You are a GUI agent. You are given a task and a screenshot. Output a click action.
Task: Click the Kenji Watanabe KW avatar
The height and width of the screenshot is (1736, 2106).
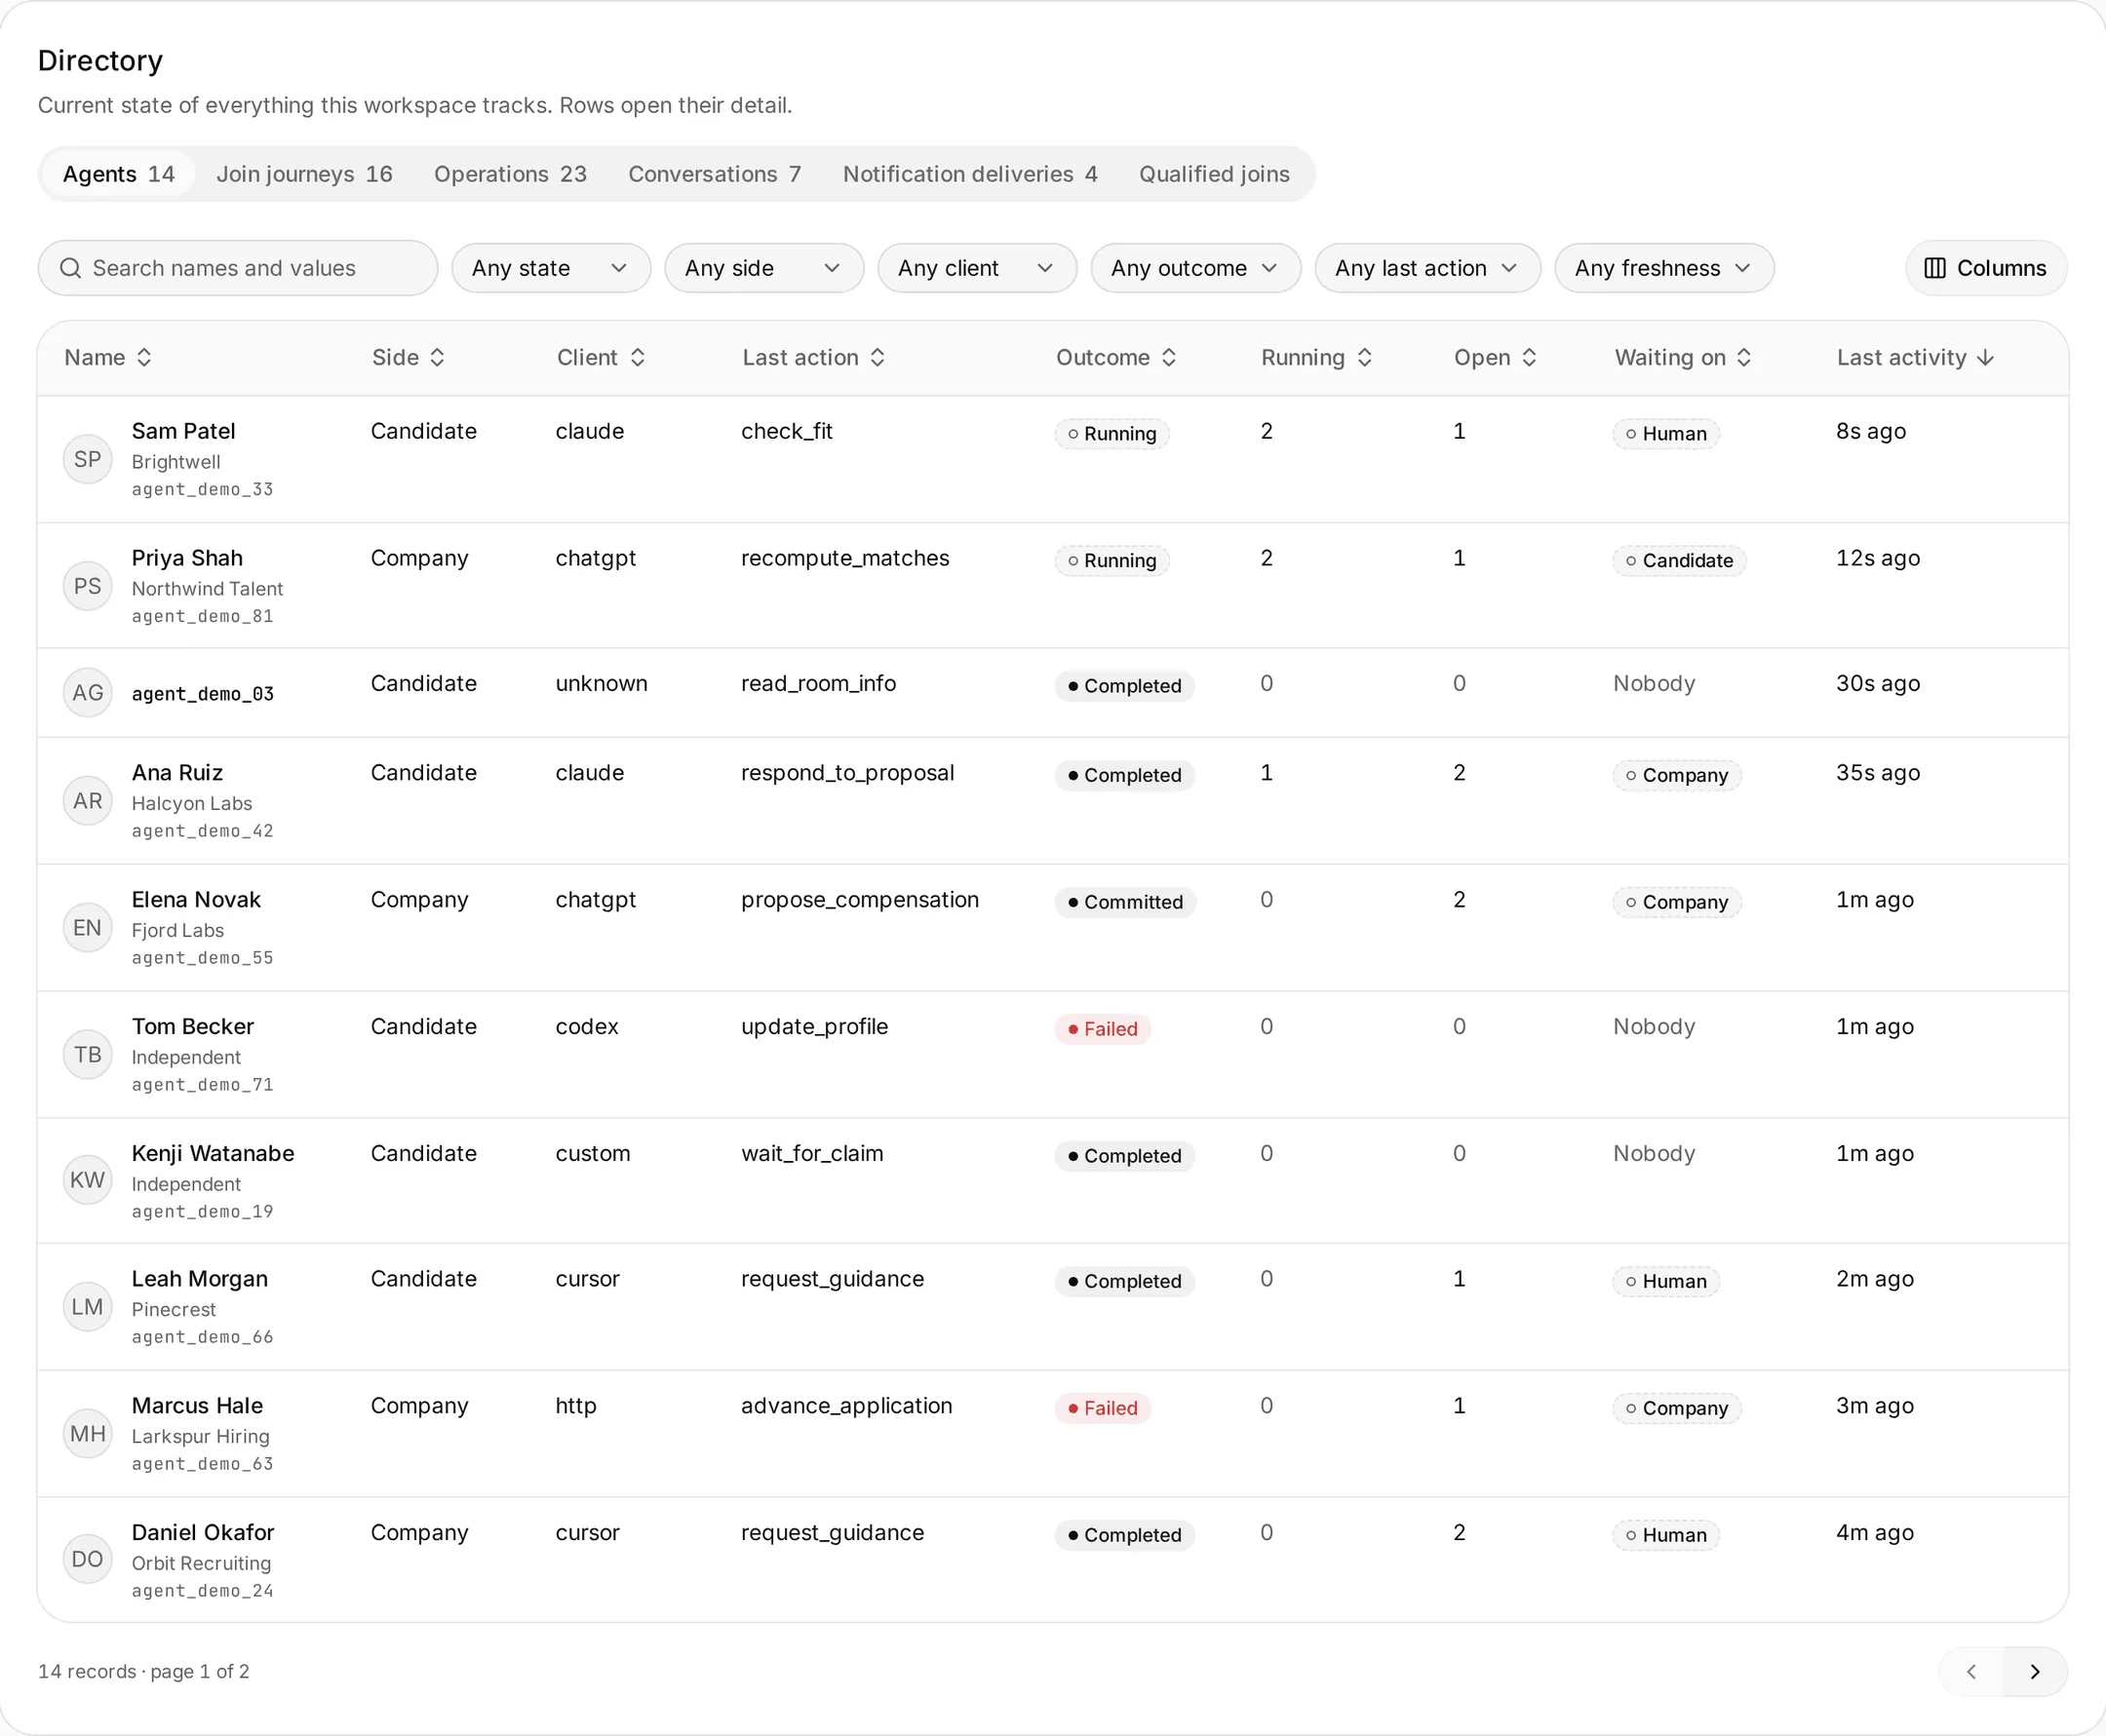coord(87,1180)
